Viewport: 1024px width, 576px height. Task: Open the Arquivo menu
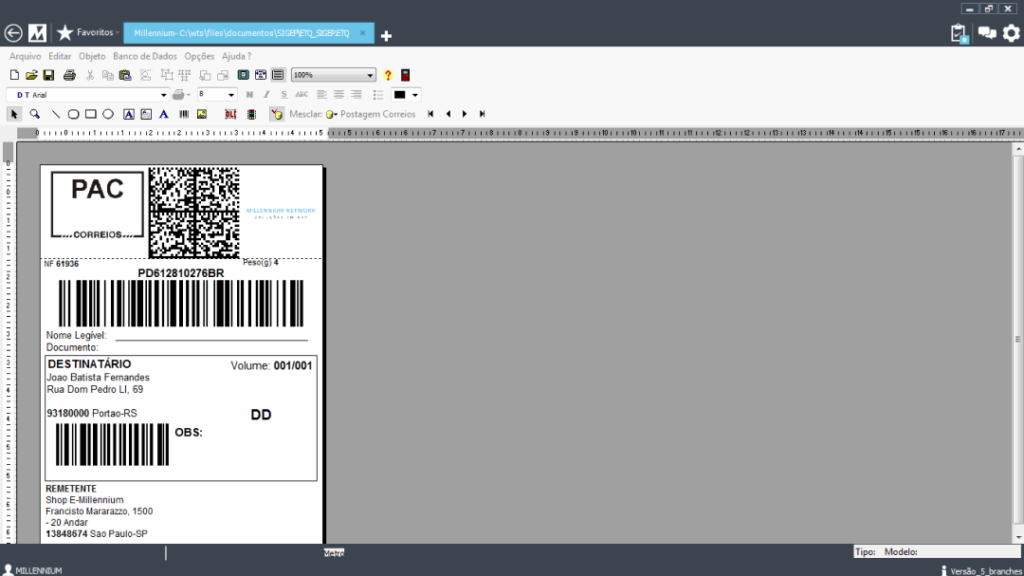tap(25, 56)
